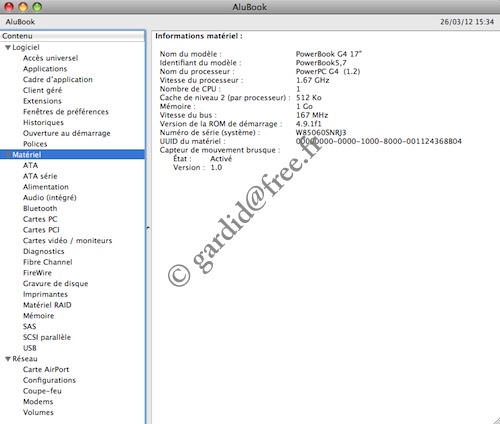The width and height of the screenshot is (500, 424).
Task: Open Cartes vidéo / moniteurs
Action: point(67,241)
